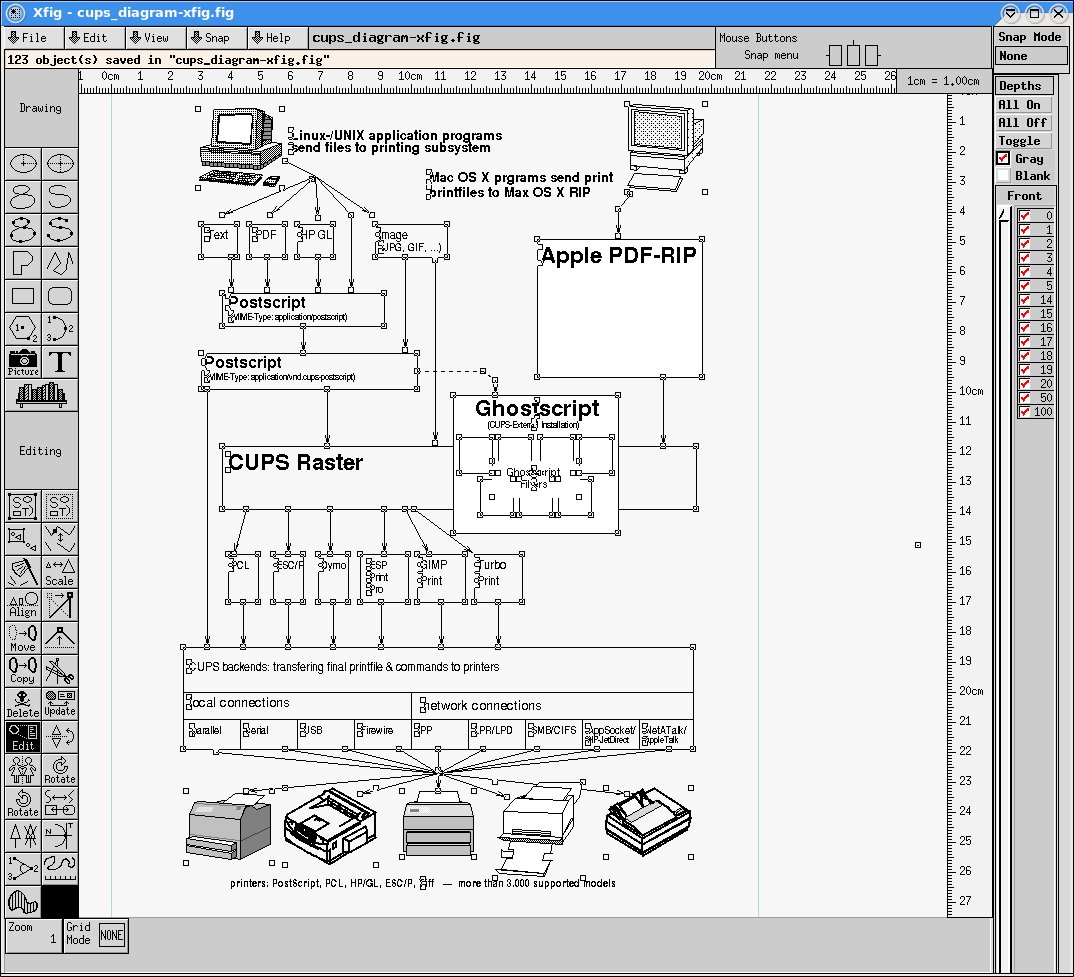Click the All Off depths button
This screenshot has width=1074, height=977.
point(1023,123)
